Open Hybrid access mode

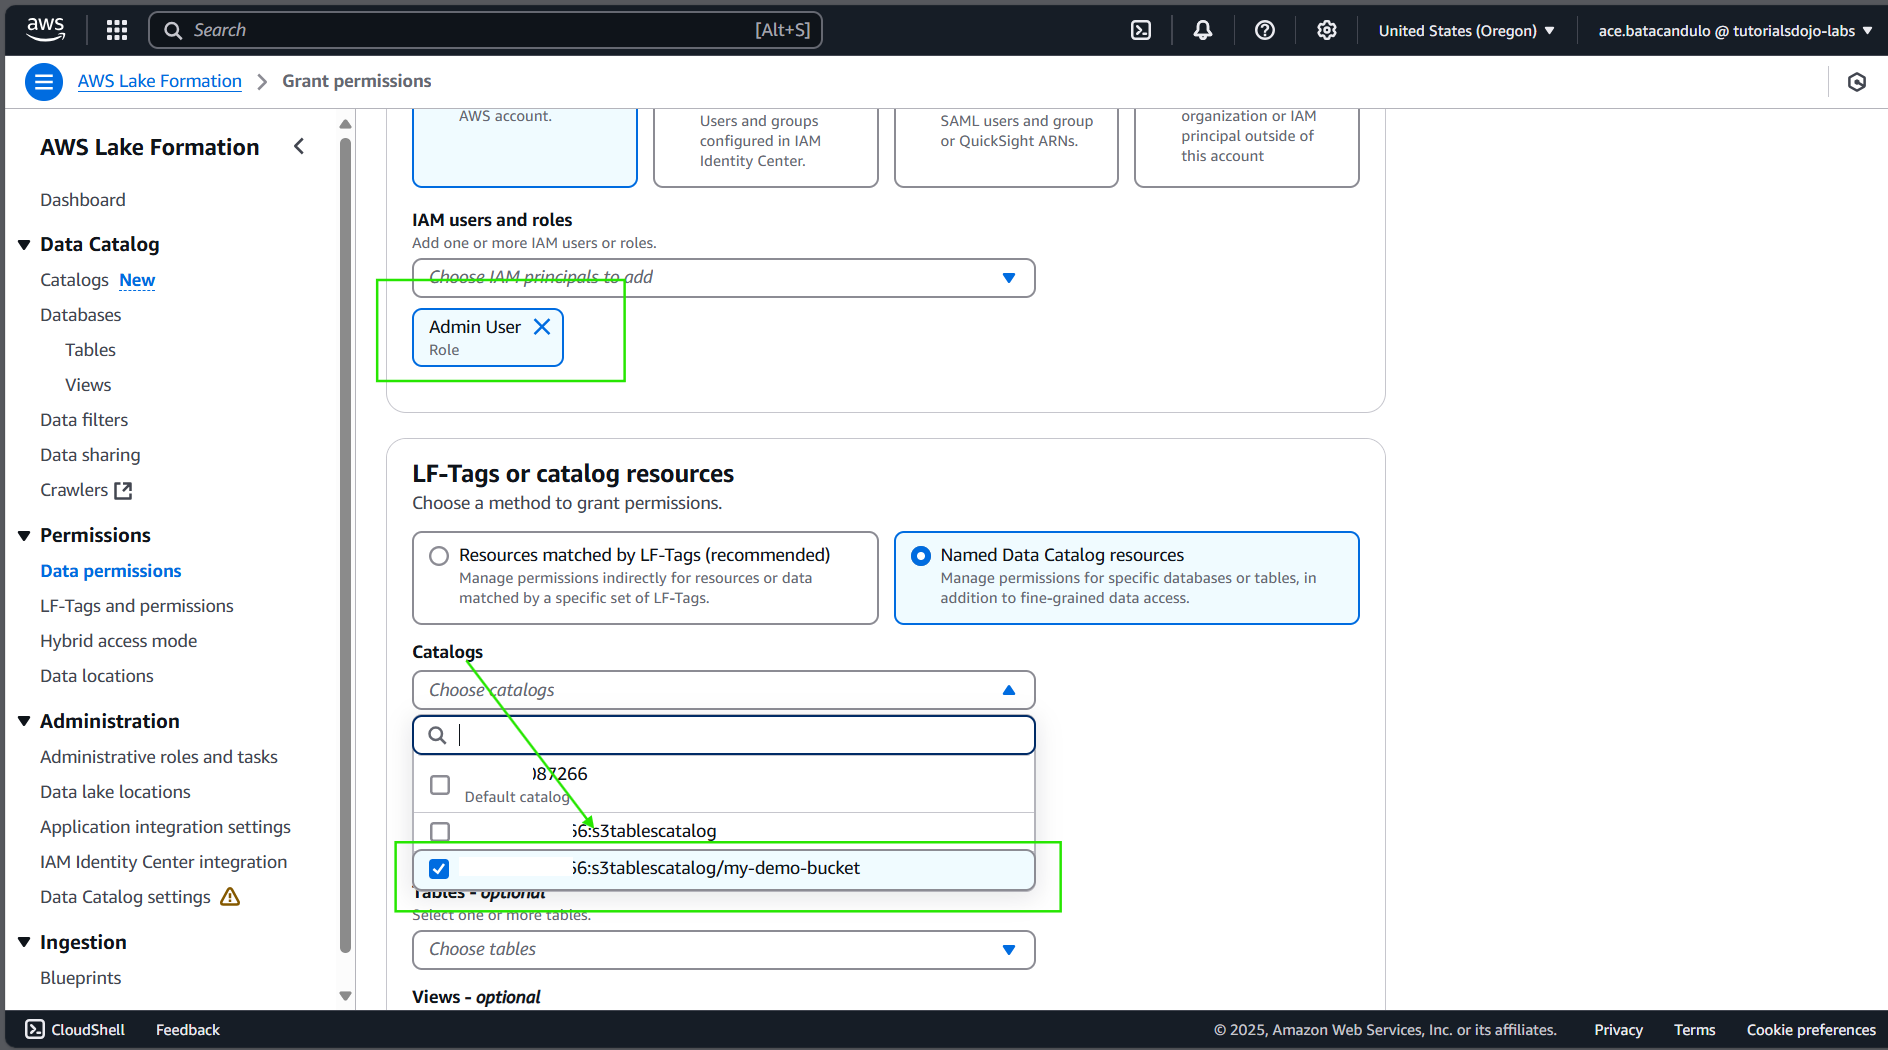tap(119, 641)
